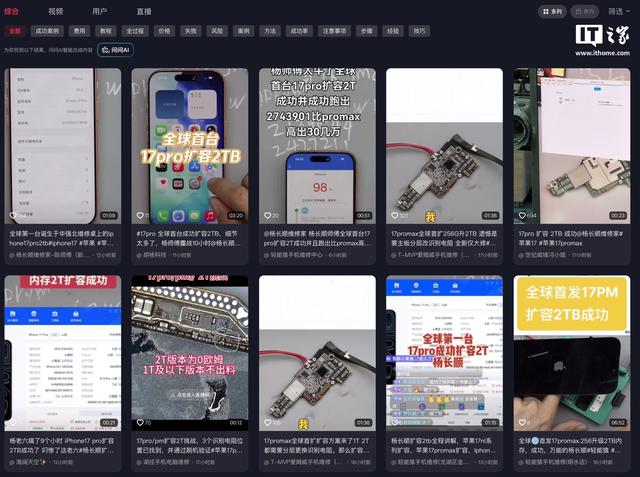Open the 全球第一台17pro成功扩容2T video thumbnail
The height and width of the screenshot is (477, 640).
(444, 353)
